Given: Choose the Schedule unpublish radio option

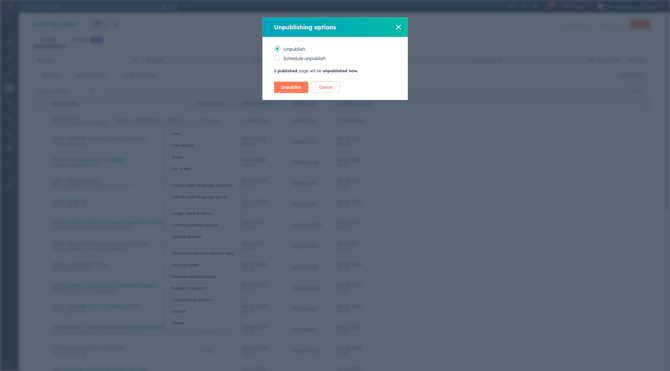Looking at the screenshot, I should pyautogui.click(x=277, y=58).
